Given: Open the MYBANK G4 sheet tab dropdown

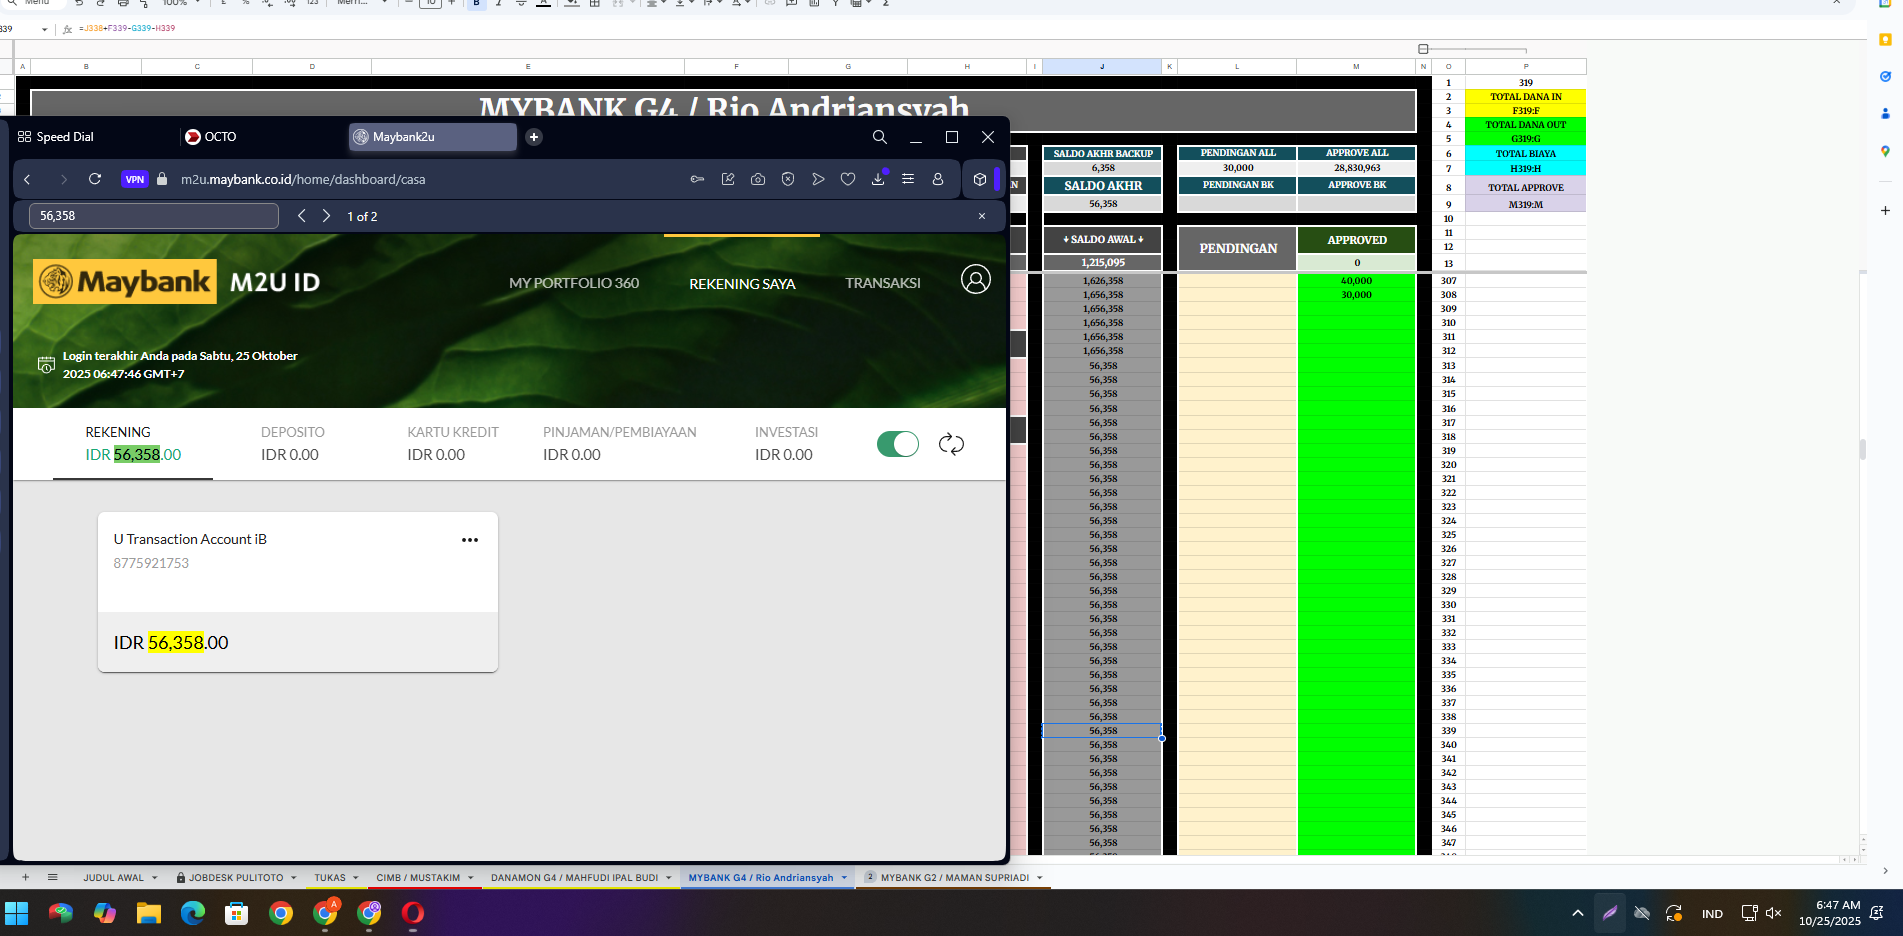Looking at the screenshot, I should (x=844, y=878).
